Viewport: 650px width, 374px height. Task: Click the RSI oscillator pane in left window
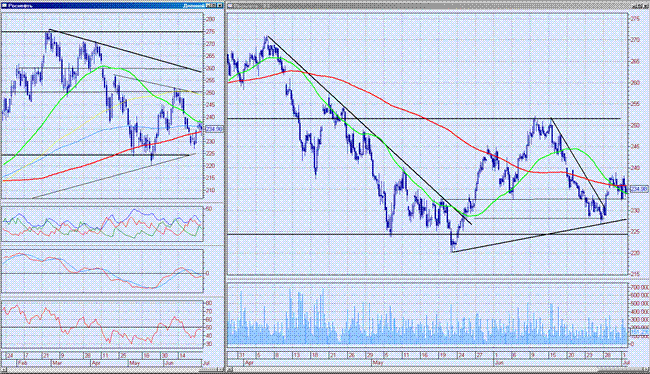pos(102,324)
